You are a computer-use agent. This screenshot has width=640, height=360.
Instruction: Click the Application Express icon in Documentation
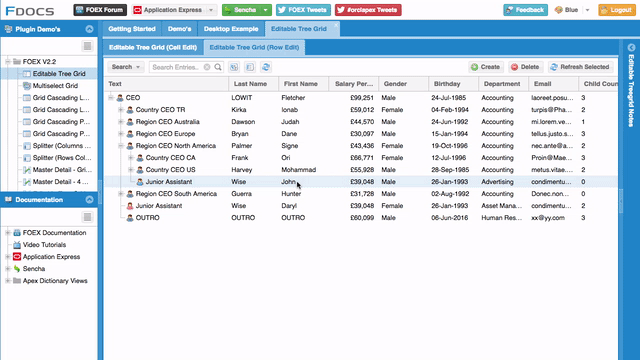point(17,257)
